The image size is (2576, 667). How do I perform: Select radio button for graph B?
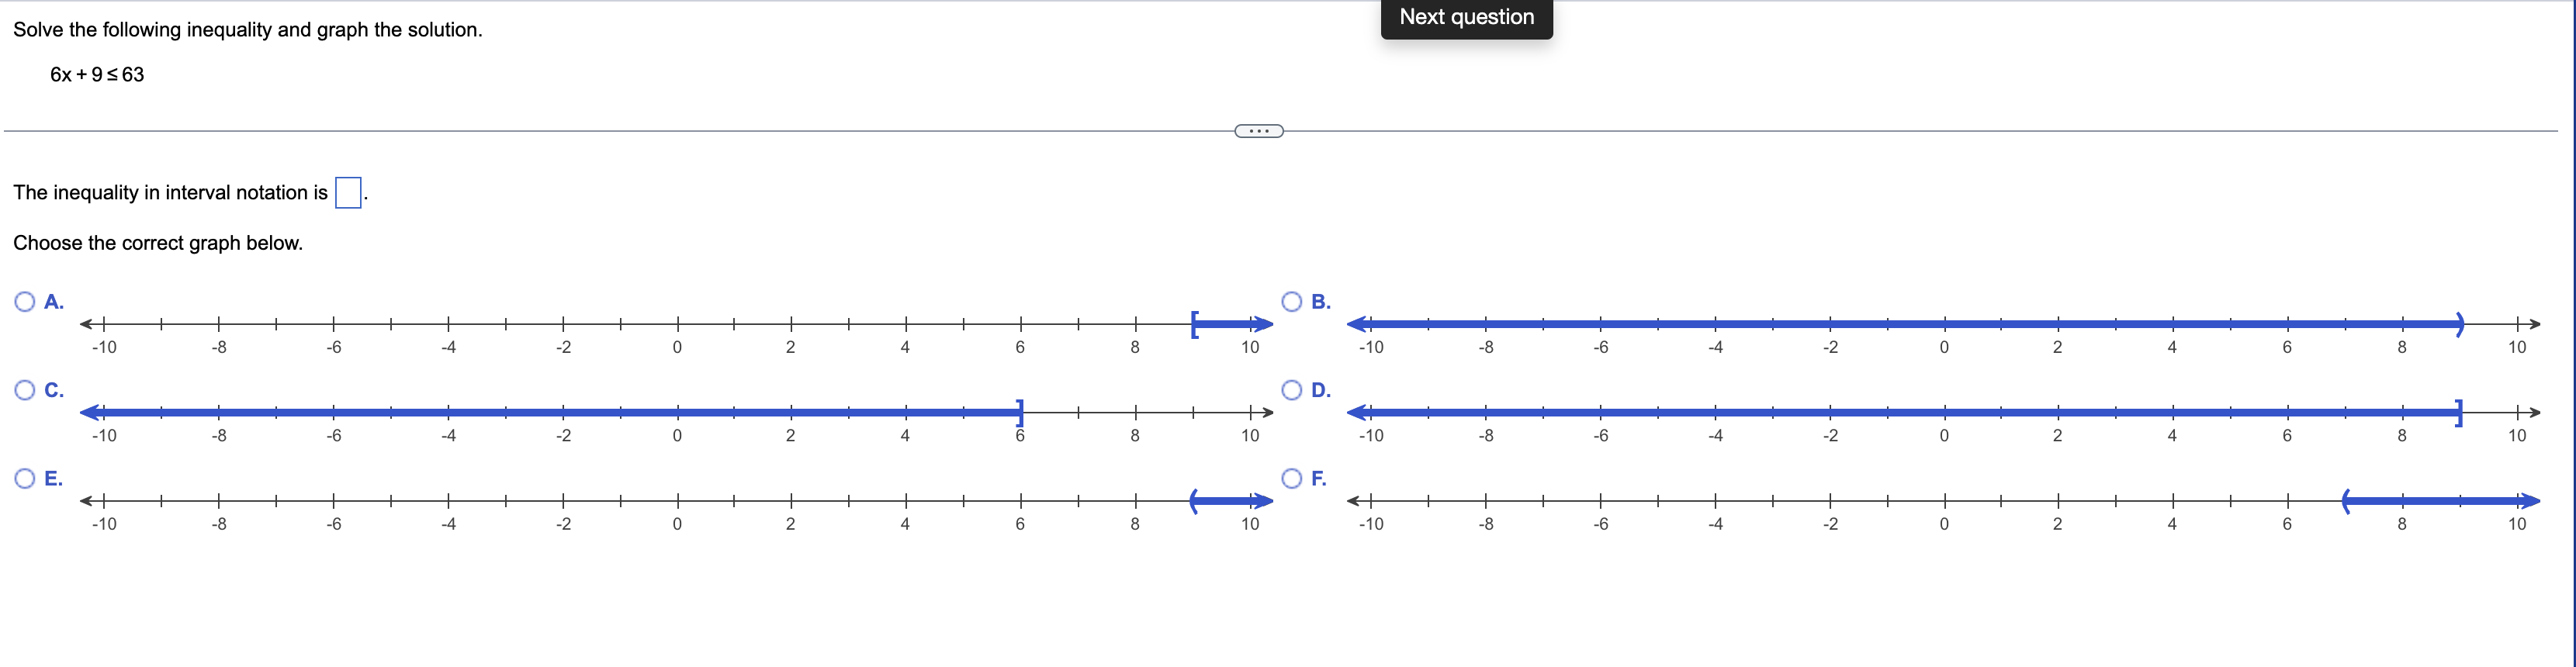pos(1291,300)
